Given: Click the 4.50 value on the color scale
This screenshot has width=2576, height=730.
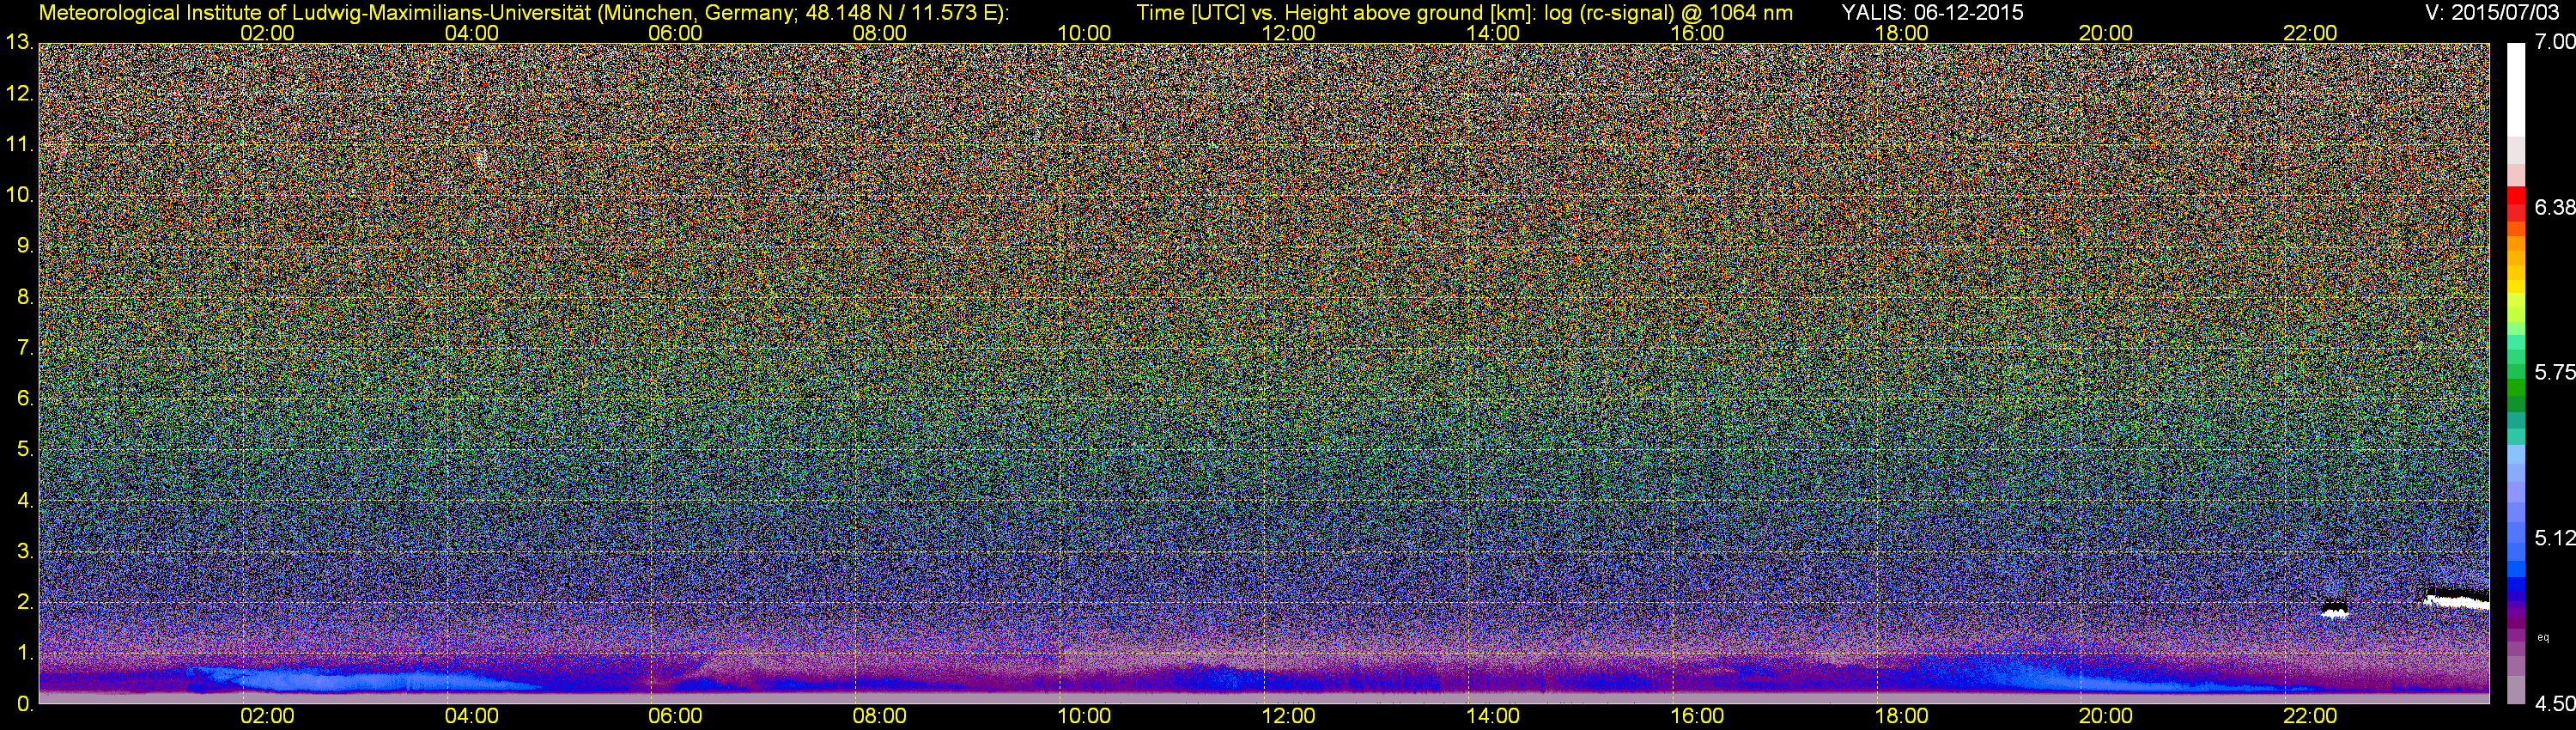Looking at the screenshot, I should click(2555, 704).
